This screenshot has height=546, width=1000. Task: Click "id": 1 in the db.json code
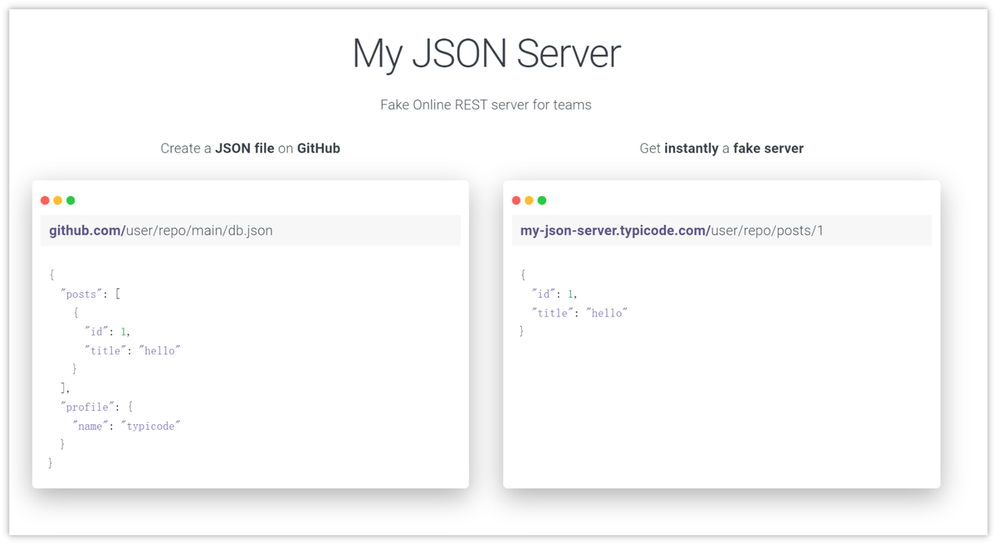coord(108,331)
